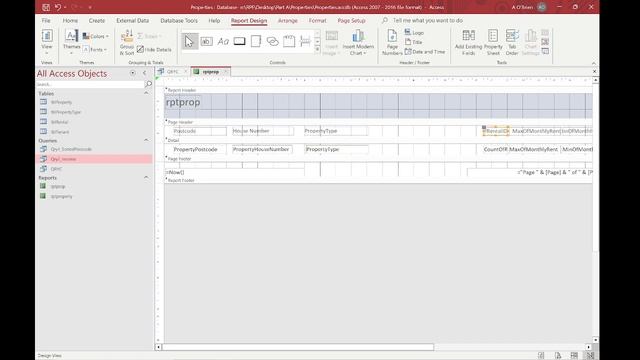
Task: Expand the Controls gallery more arrow
Action: coord(317,49)
